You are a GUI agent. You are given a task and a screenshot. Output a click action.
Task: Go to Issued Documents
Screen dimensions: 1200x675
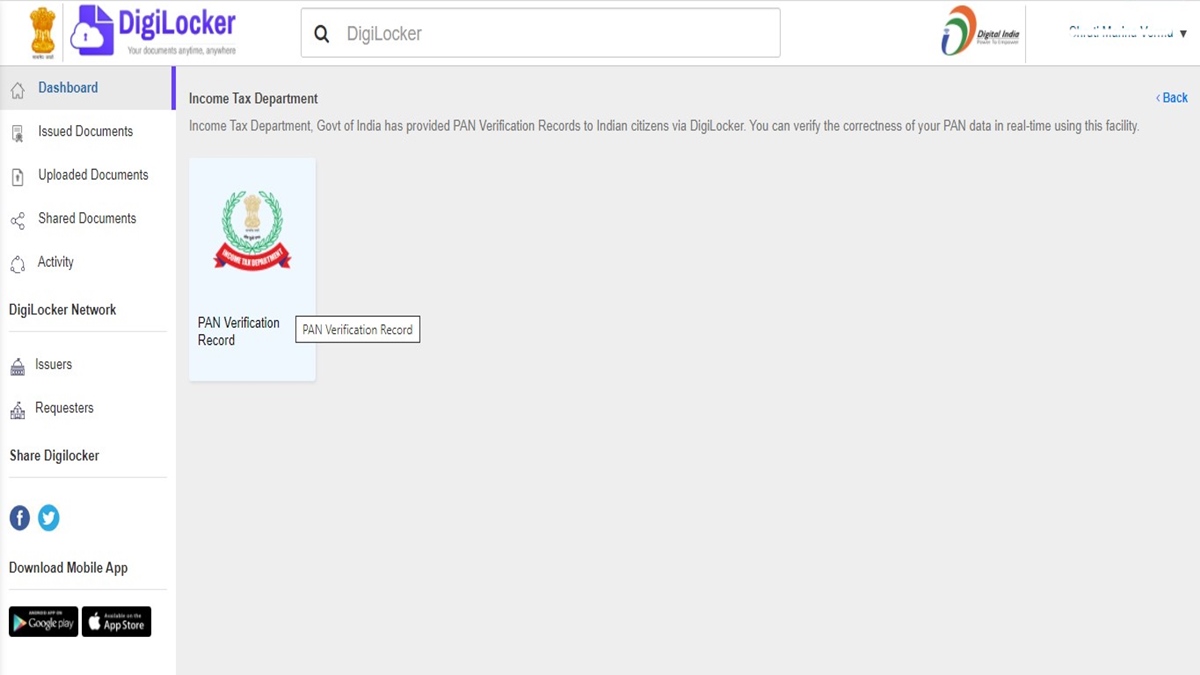[x=88, y=131]
